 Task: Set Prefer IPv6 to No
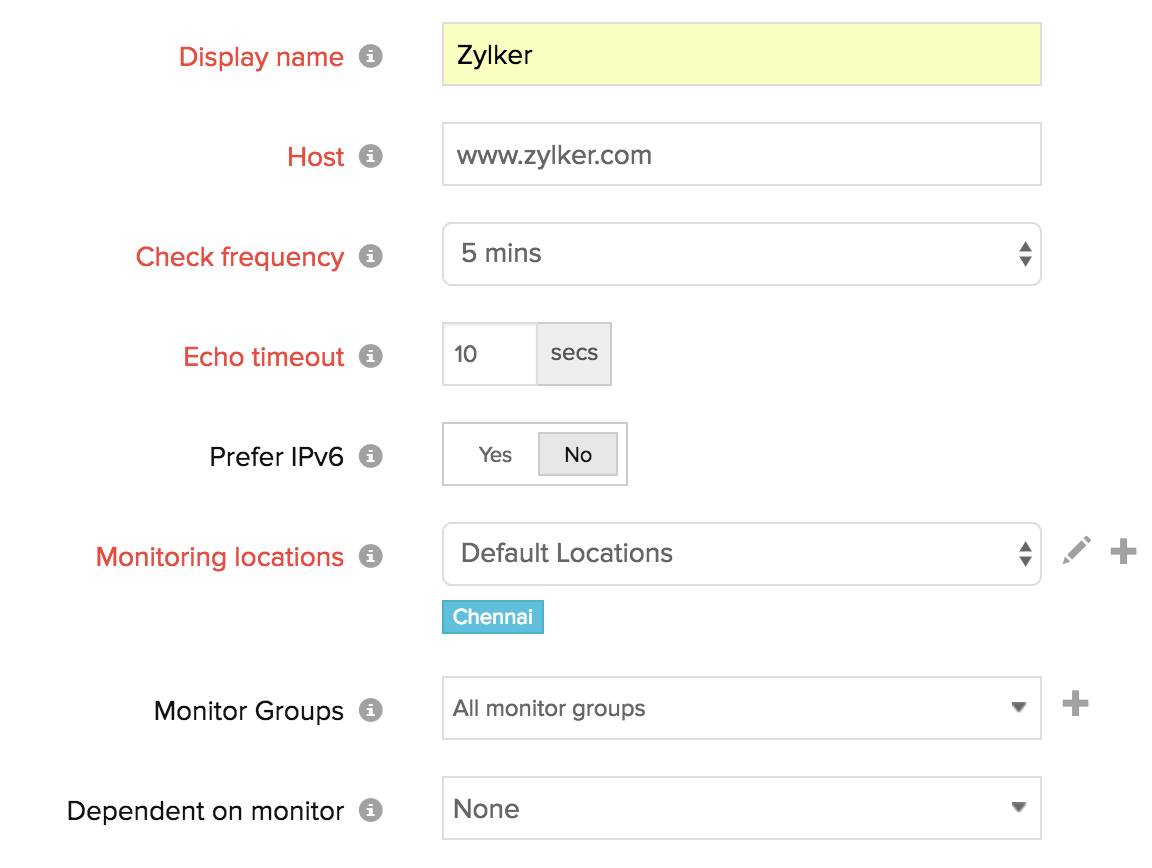tap(578, 455)
